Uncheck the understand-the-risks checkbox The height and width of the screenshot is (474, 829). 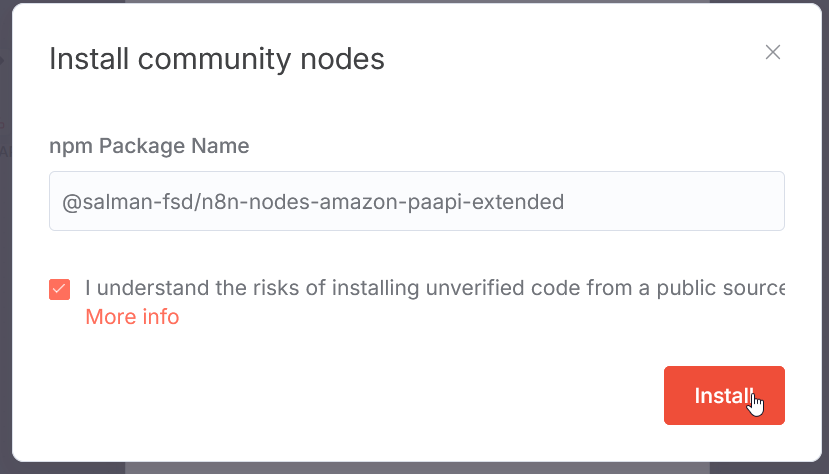pos(60,289)
